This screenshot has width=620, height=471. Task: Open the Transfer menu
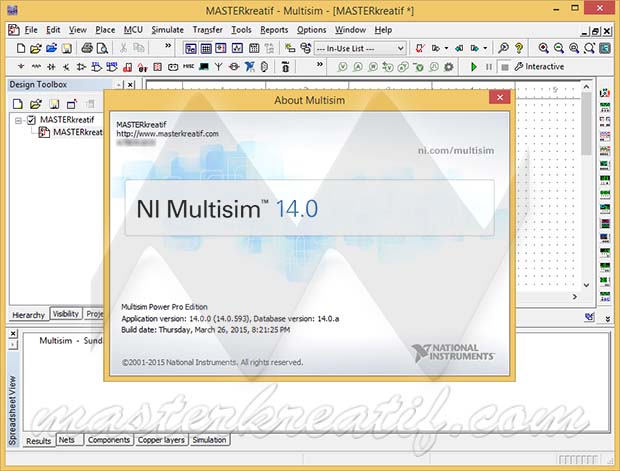(208, 30)
